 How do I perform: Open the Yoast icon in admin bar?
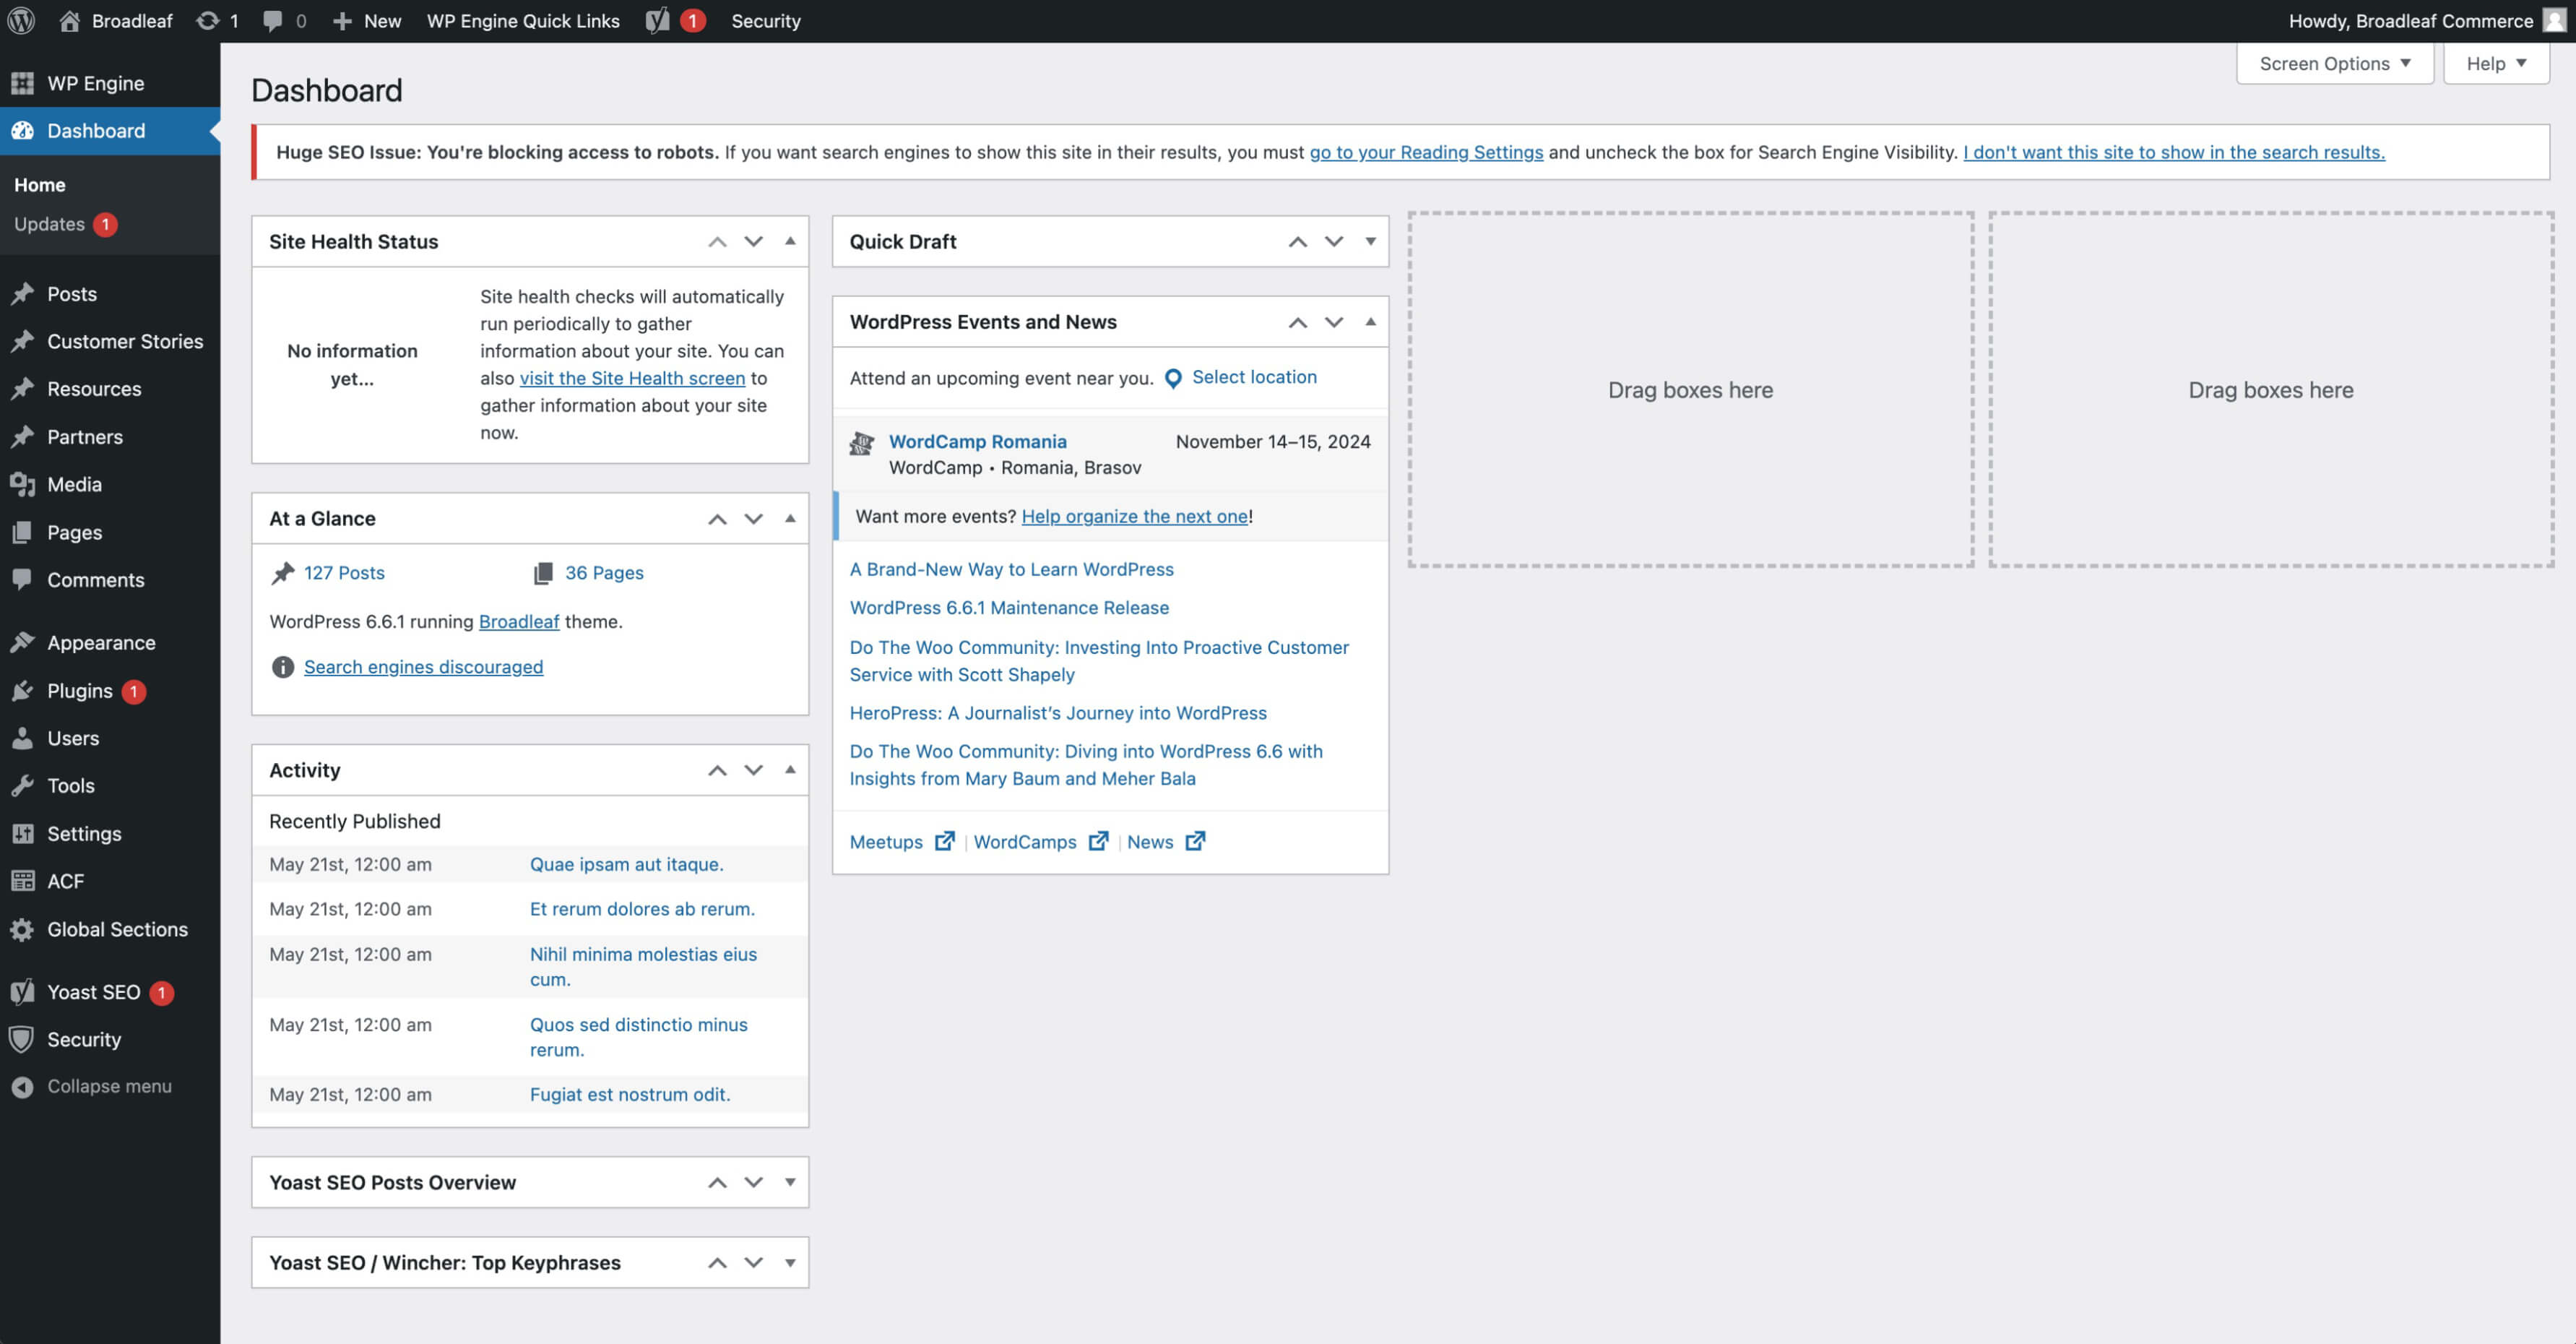pos(657,20)
